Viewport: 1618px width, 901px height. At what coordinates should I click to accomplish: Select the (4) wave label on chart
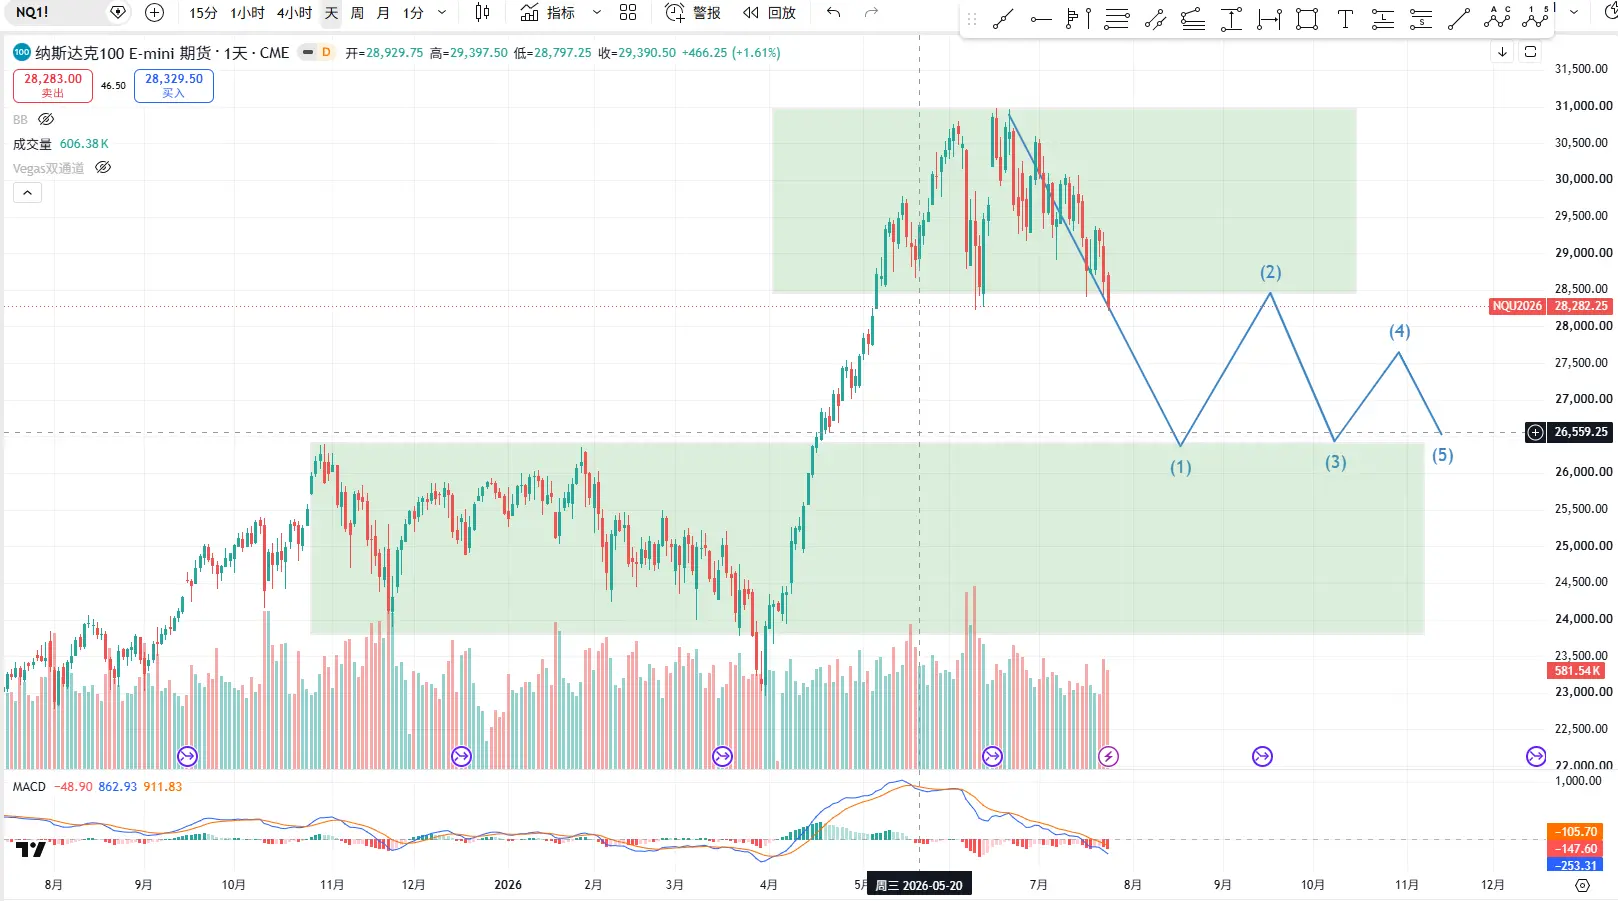pos(1399,331)
